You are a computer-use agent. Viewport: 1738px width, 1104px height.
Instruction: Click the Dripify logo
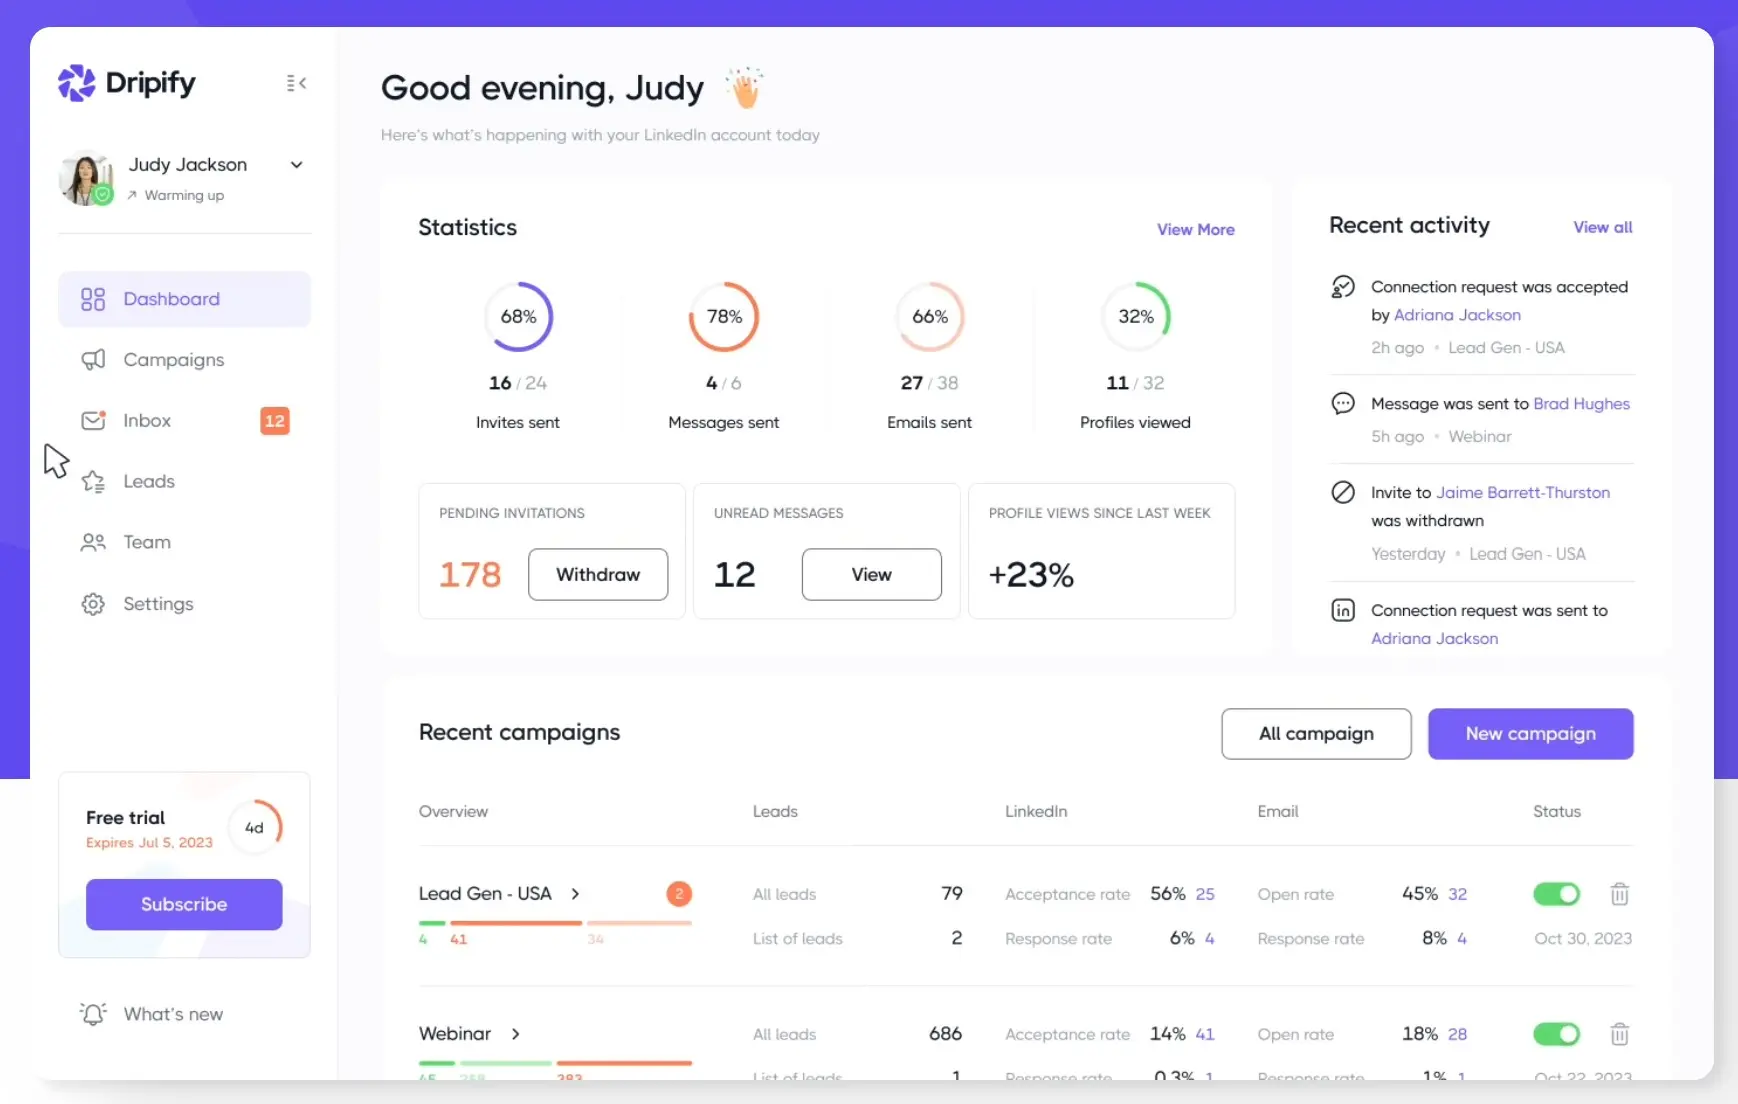coord(127,83)
